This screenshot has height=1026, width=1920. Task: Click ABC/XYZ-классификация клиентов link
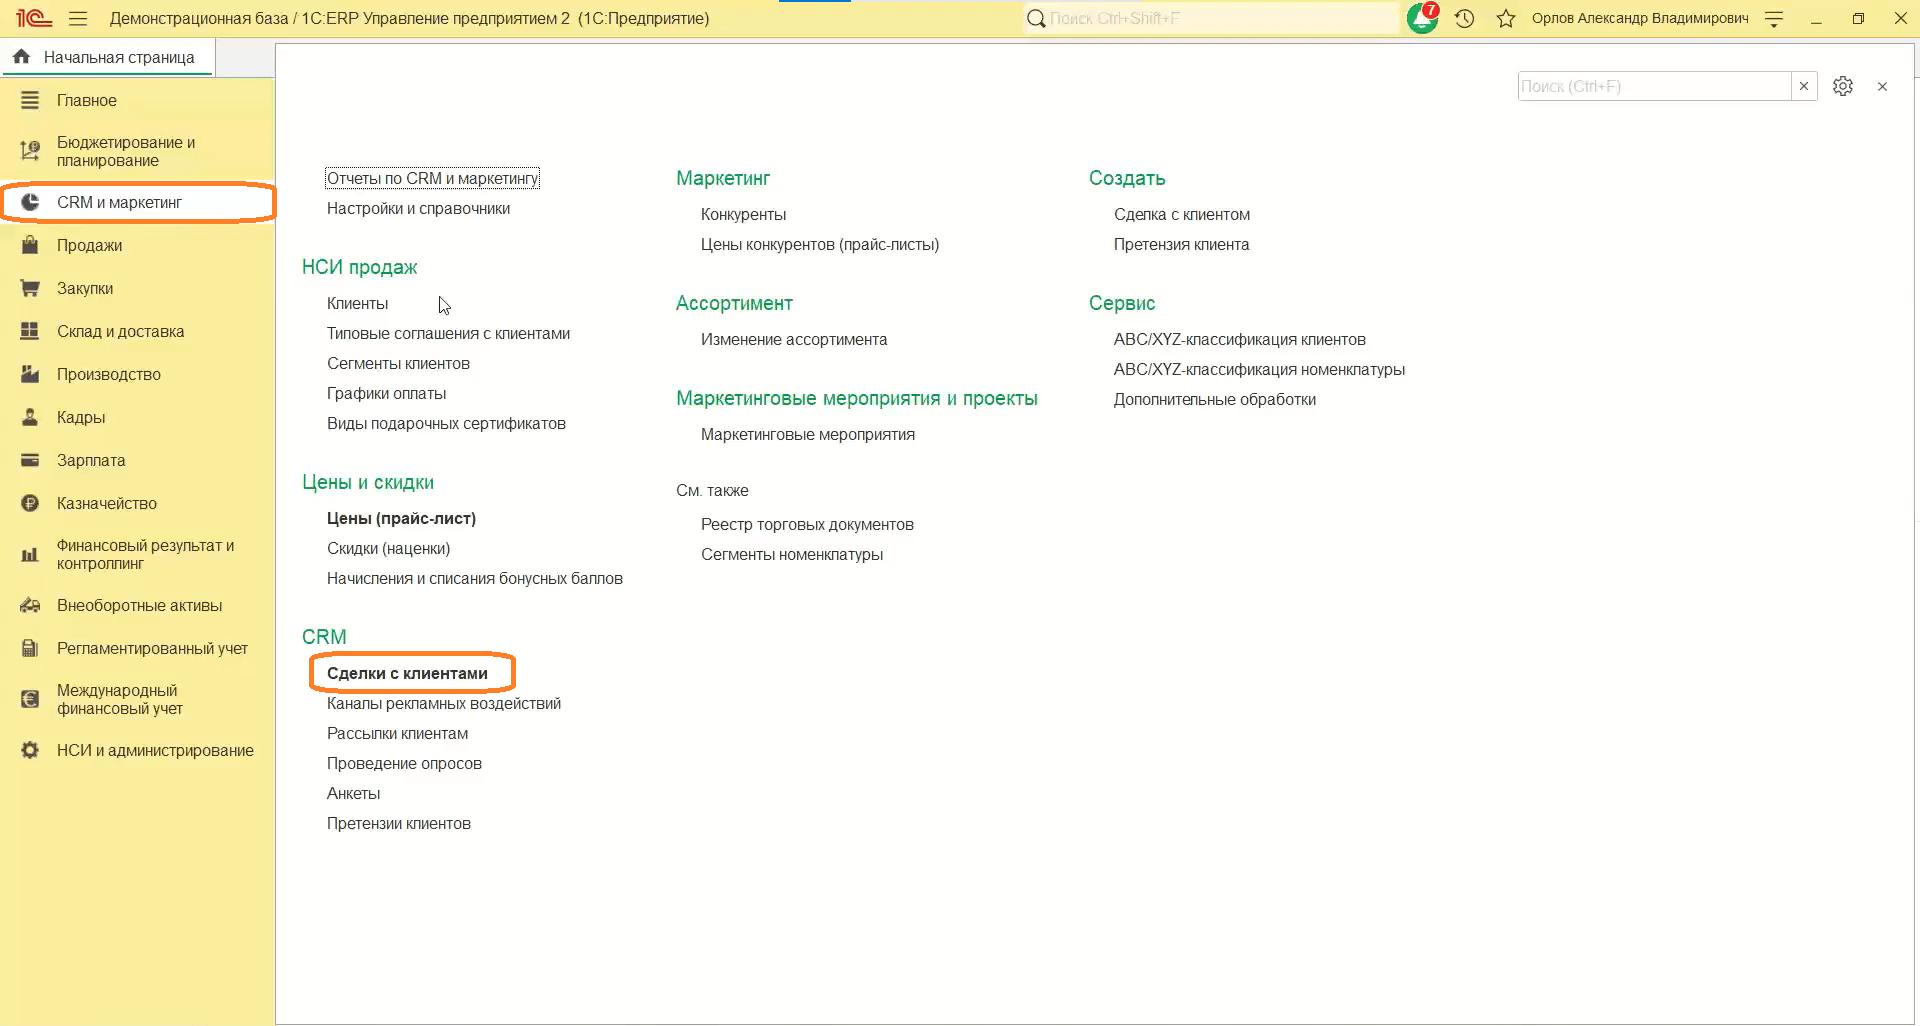click(1239, 339)
